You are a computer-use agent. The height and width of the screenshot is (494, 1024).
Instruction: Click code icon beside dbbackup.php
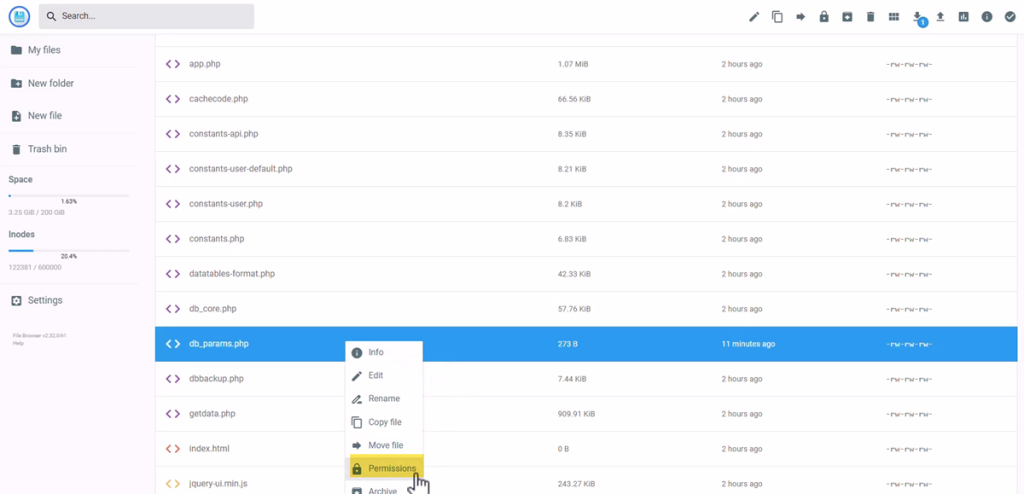(x=172, y=378)
